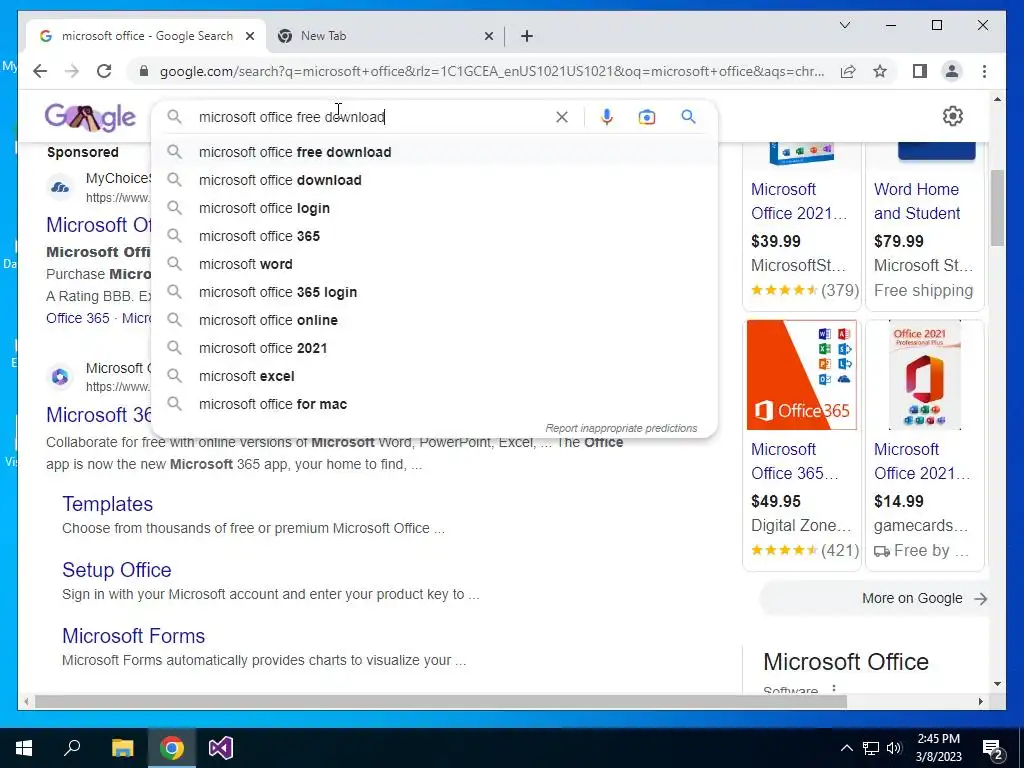The image size is (1024, 768).
Task: Select the microsoft office Google Search tab
Action: coord(146,37)
